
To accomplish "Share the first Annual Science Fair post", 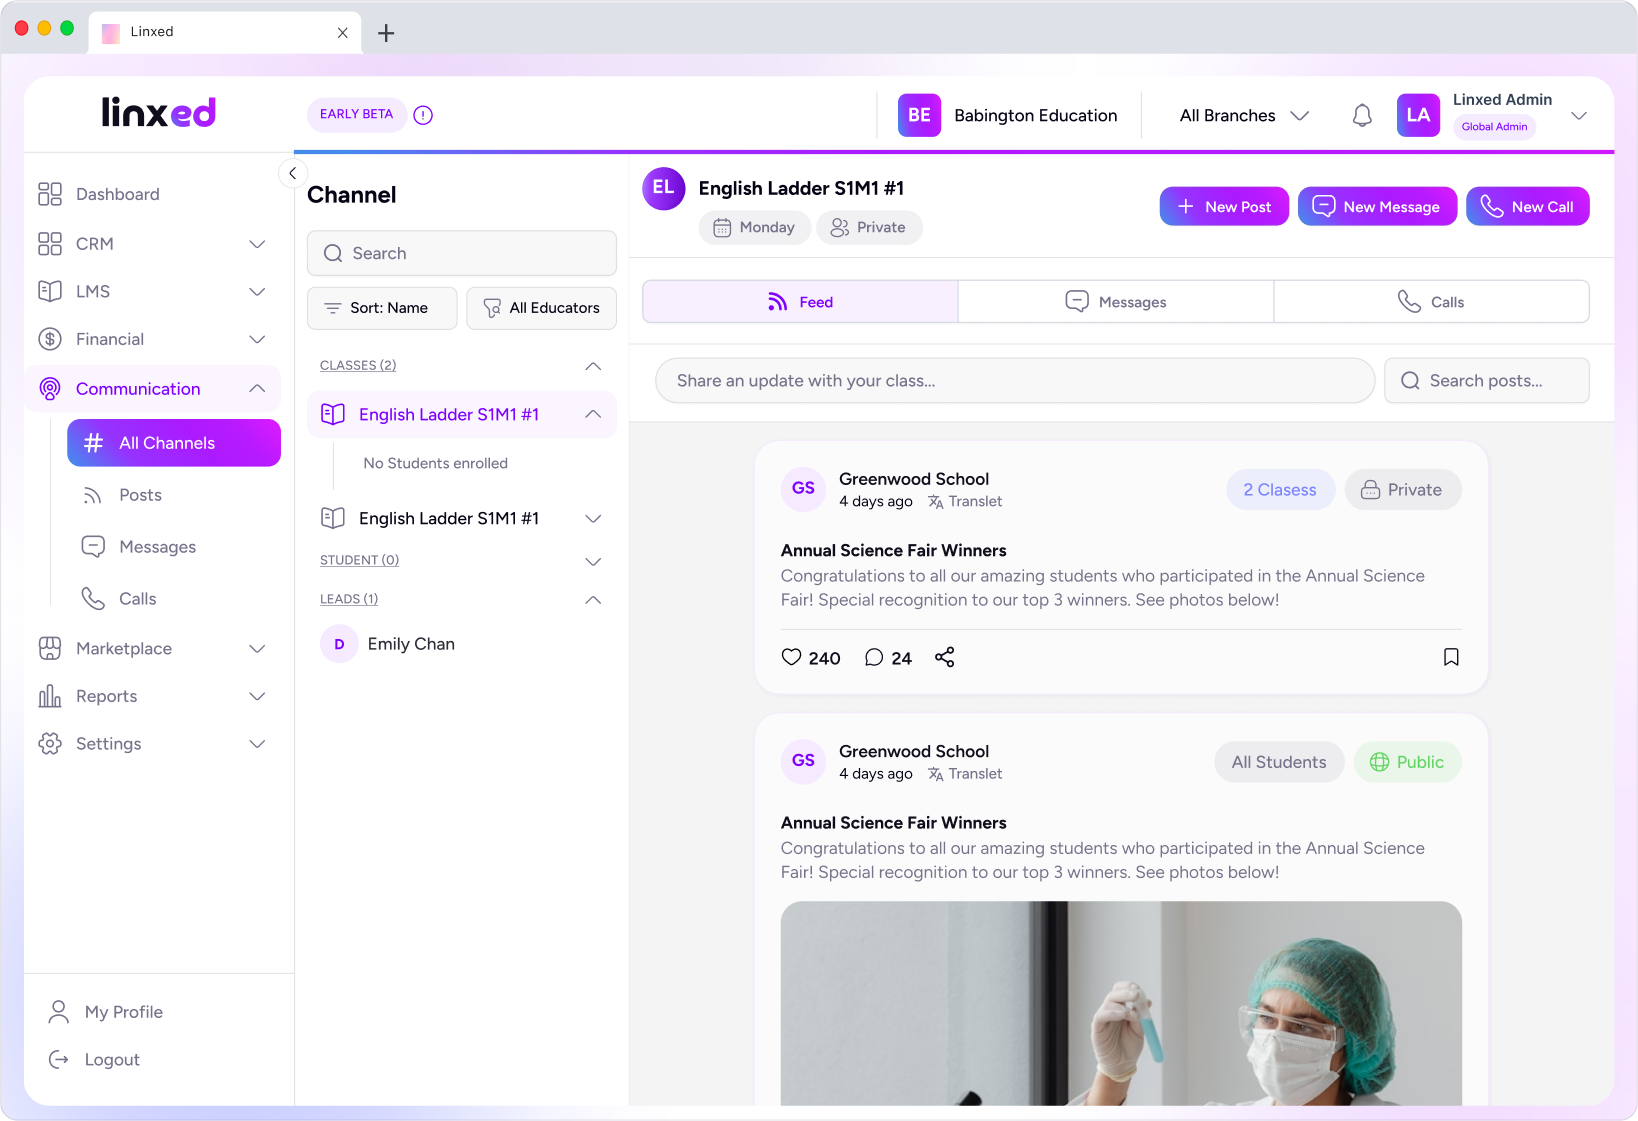I will click(944, 657).
